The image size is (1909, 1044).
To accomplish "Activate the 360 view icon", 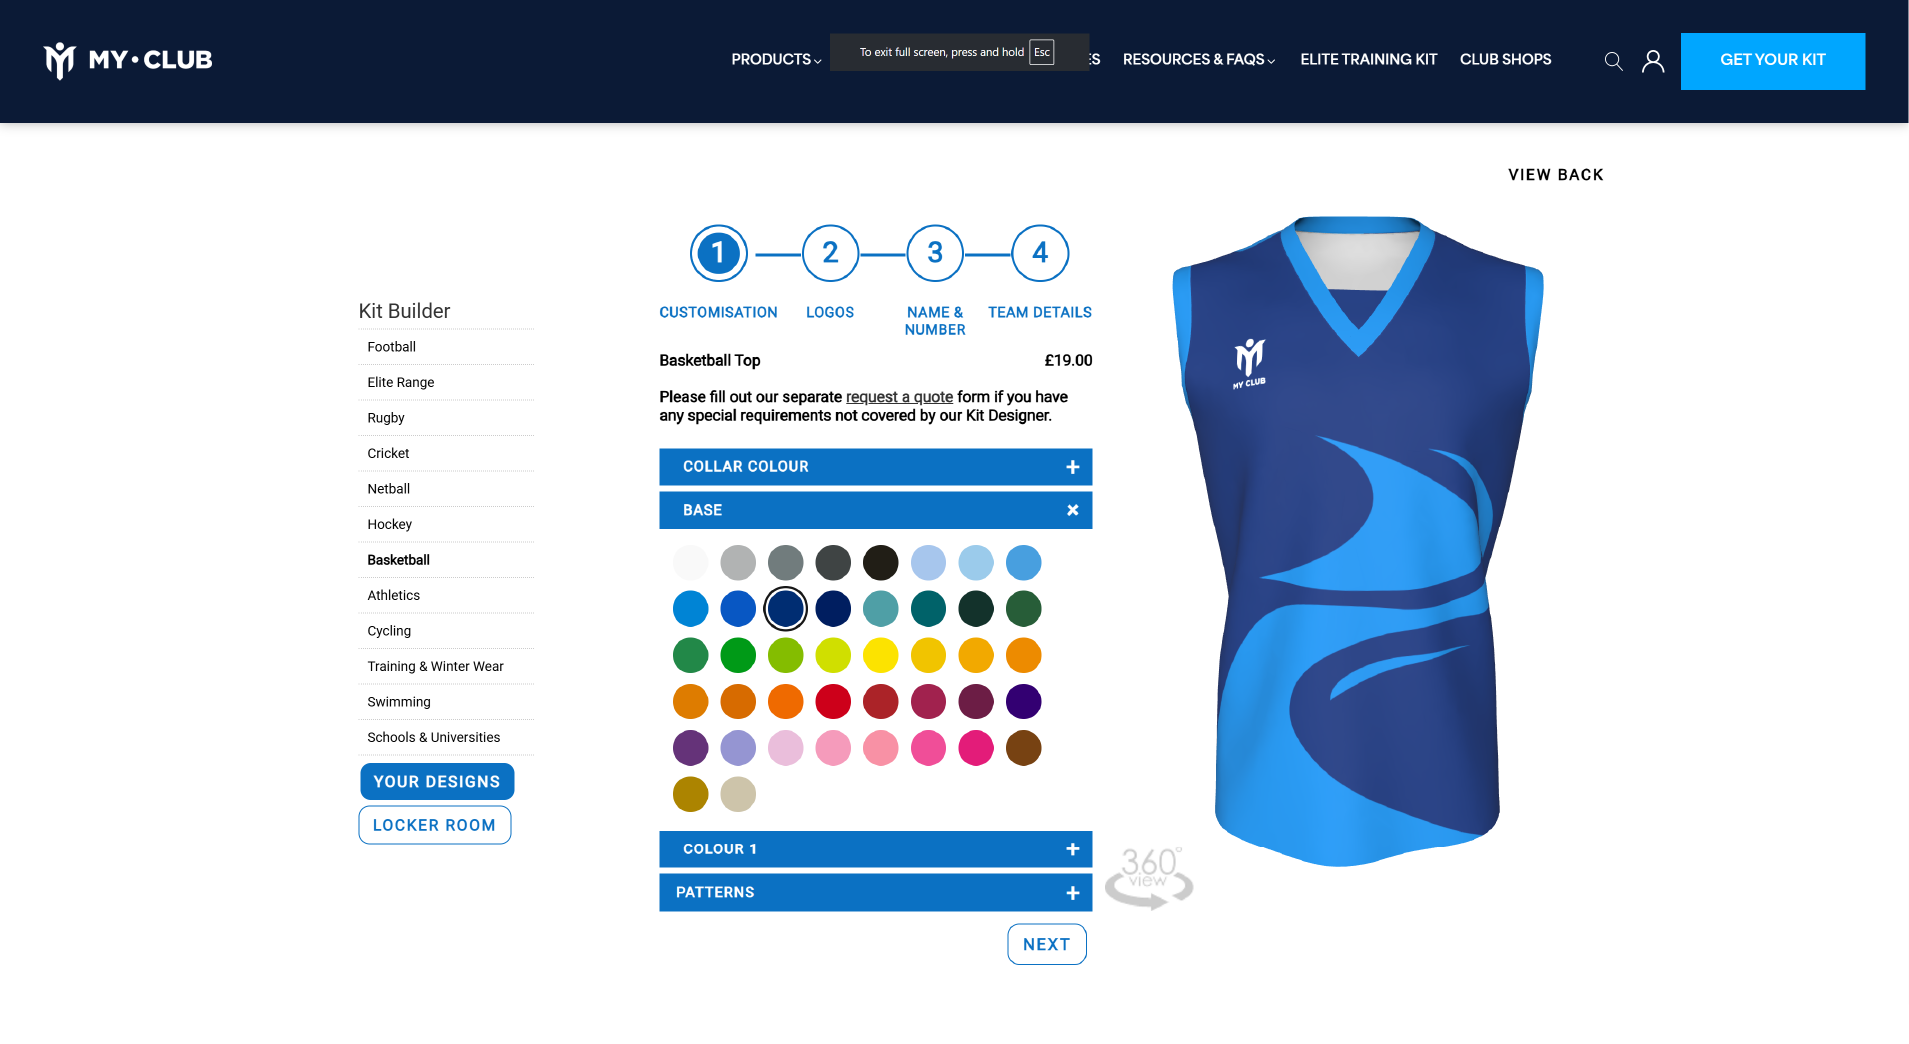I will click(x=1149, y=878).
